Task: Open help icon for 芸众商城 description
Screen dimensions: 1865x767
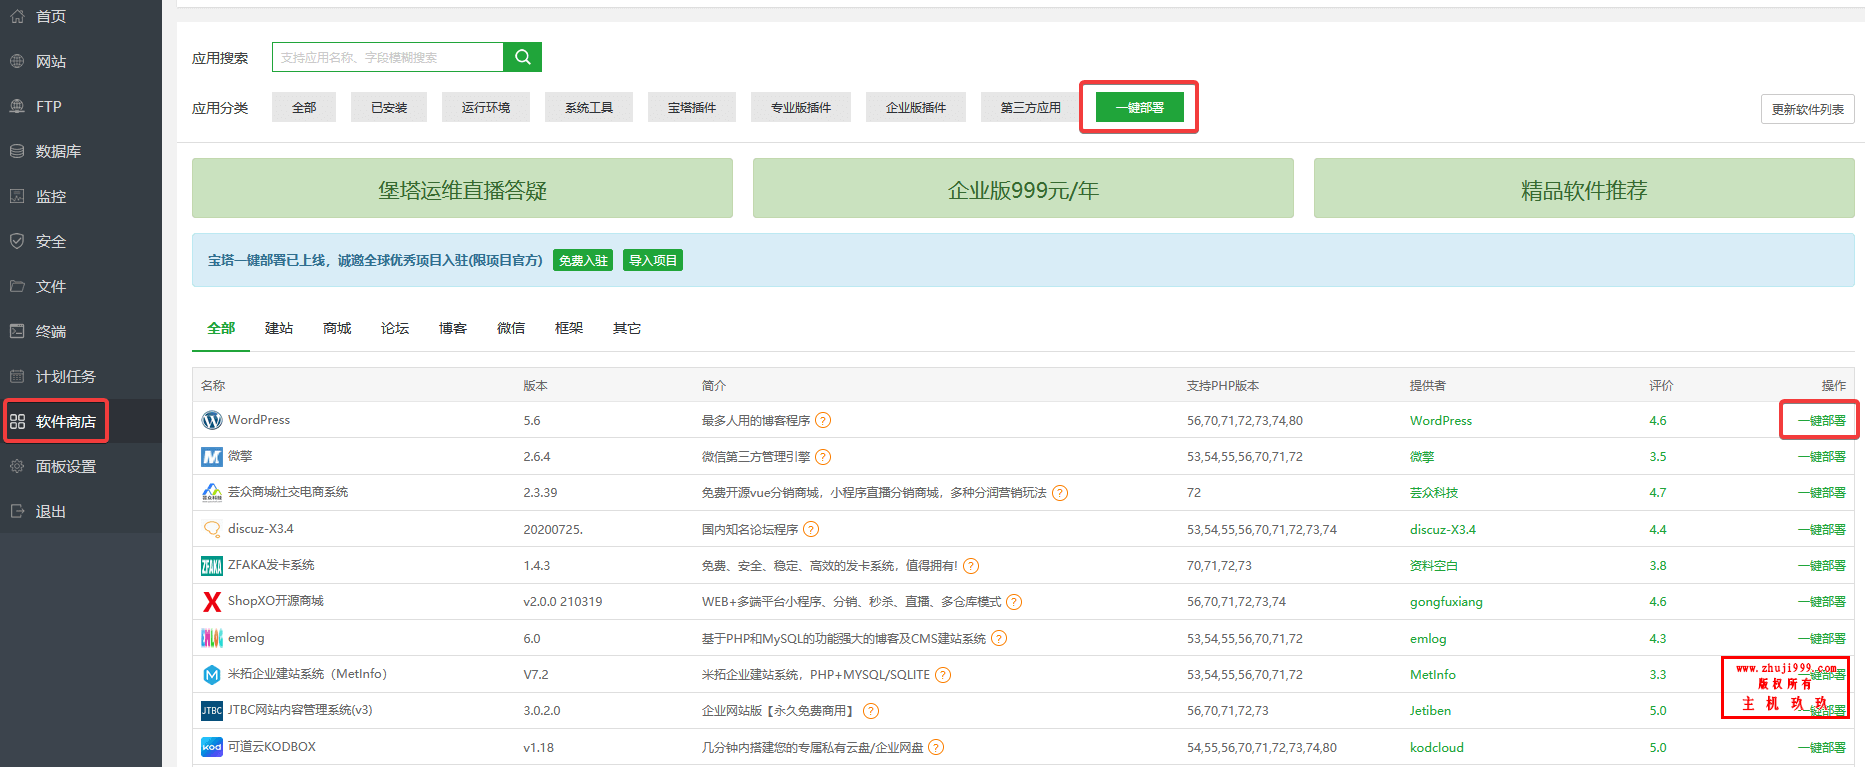Action: click(x=1060, y=493)
